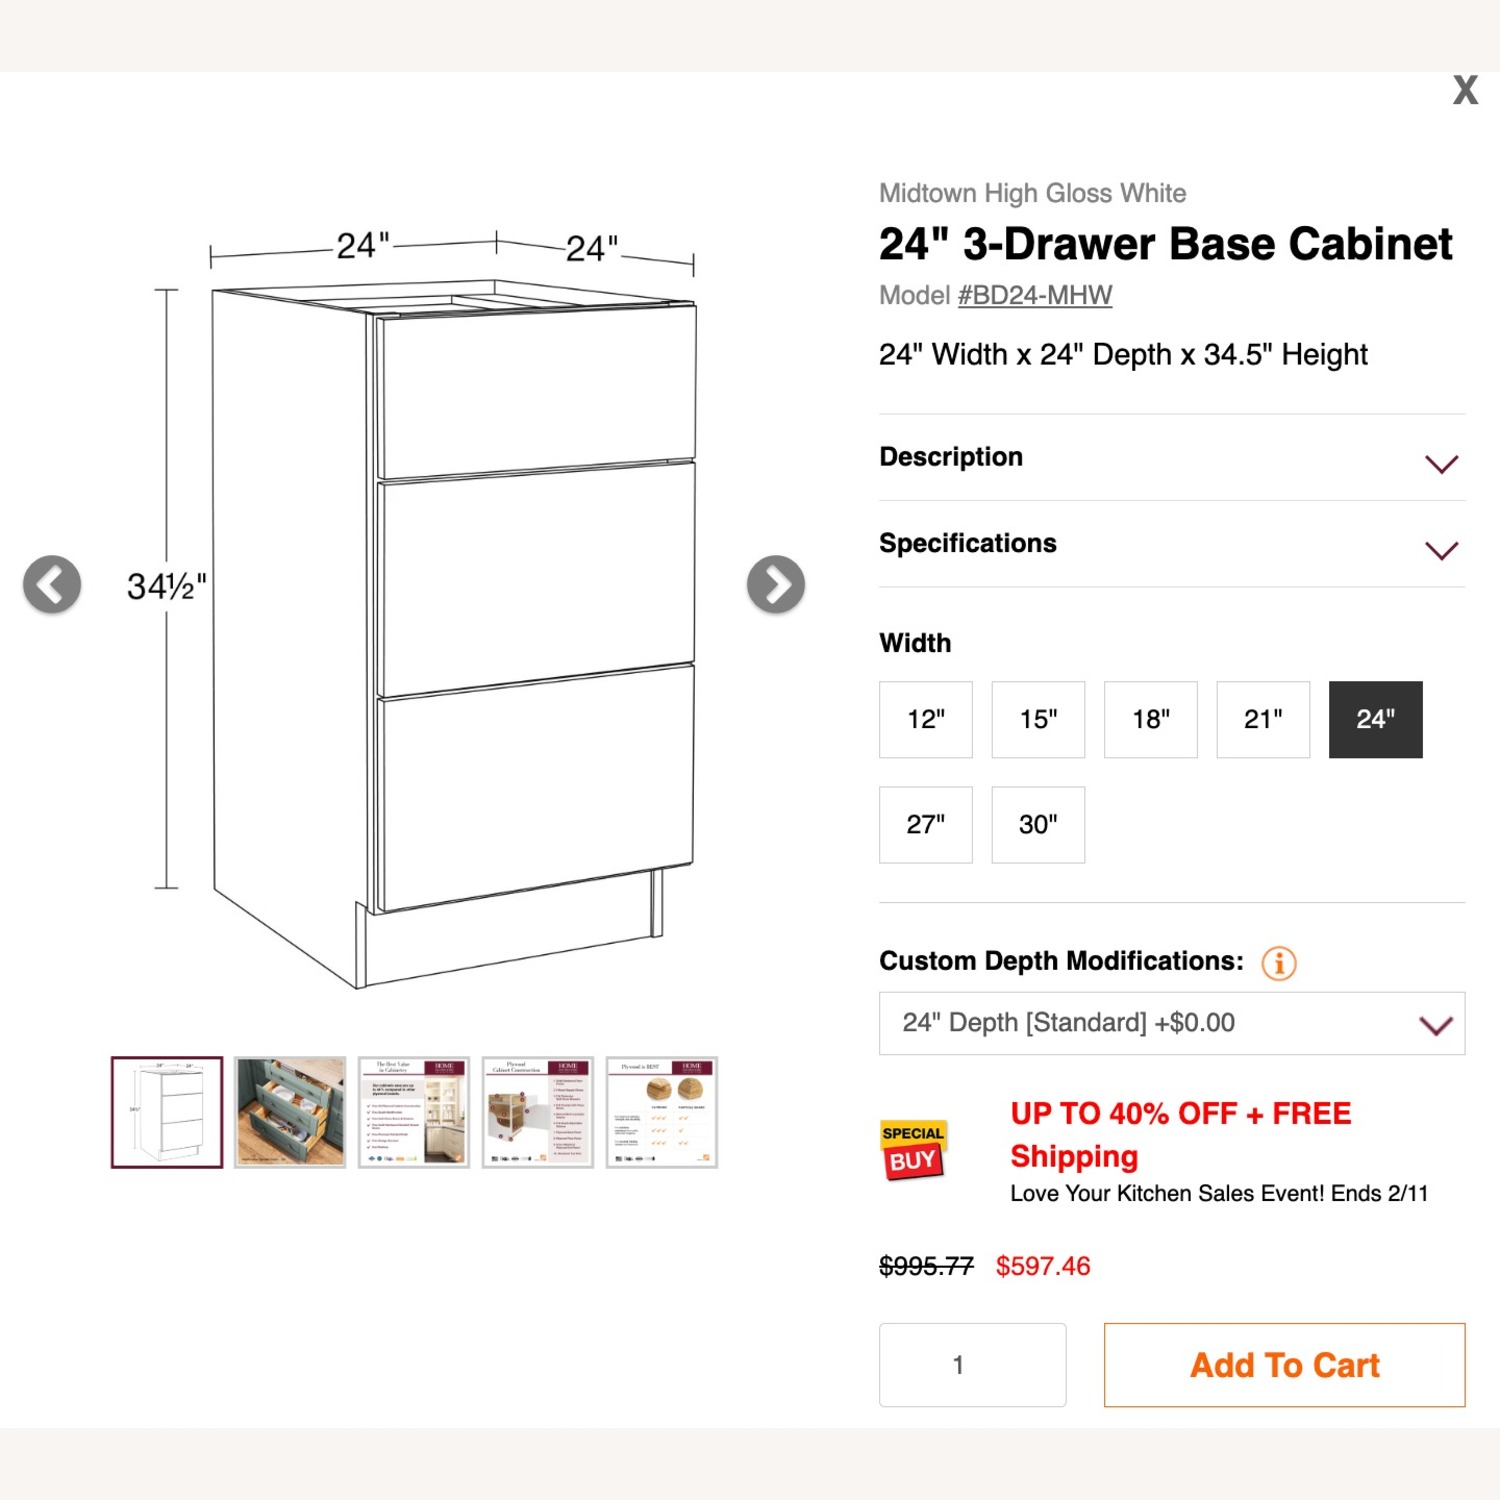This screenshot has width=1500, height=1500.
Task: Select the 18" width
Action: click(1149, 720)
